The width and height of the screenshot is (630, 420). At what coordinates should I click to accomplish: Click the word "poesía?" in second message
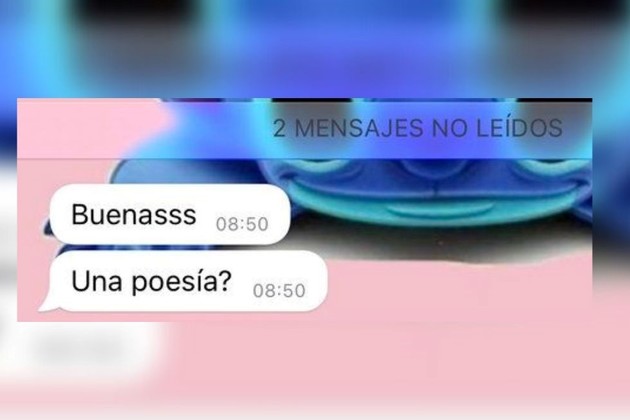tap(182, 282)
